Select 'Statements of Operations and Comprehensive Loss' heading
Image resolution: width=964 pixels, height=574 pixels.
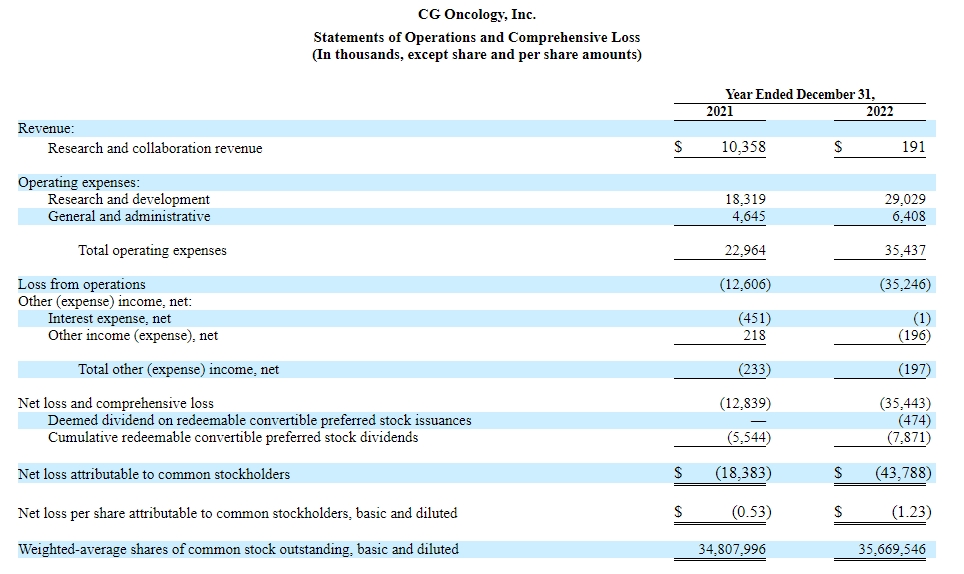pyautogui.click(x=476, y=37)
